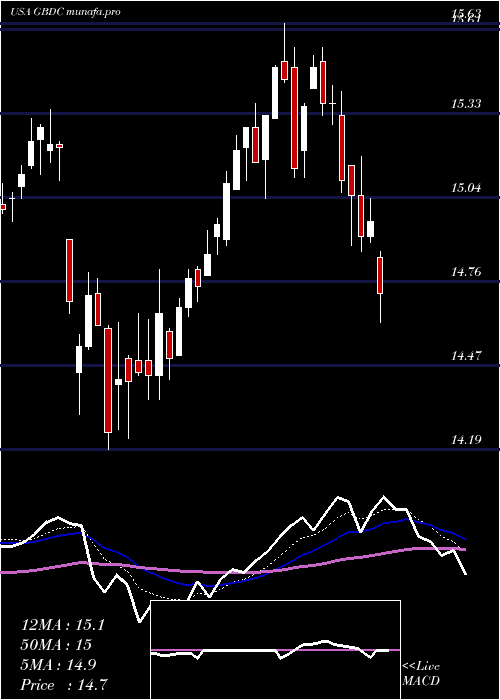The width and height of the screenshot is (500, 700).
Task: Click the '<<Live MACD' label
Action: pos(421,673)
